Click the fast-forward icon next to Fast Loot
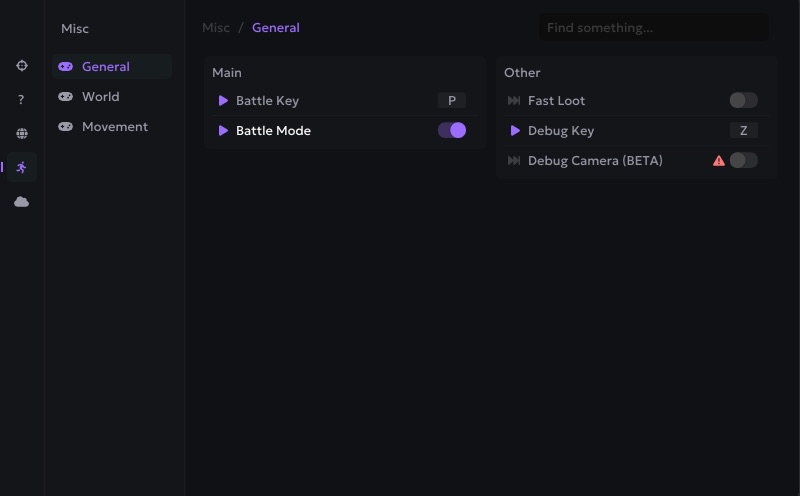 tap(514, 101)
